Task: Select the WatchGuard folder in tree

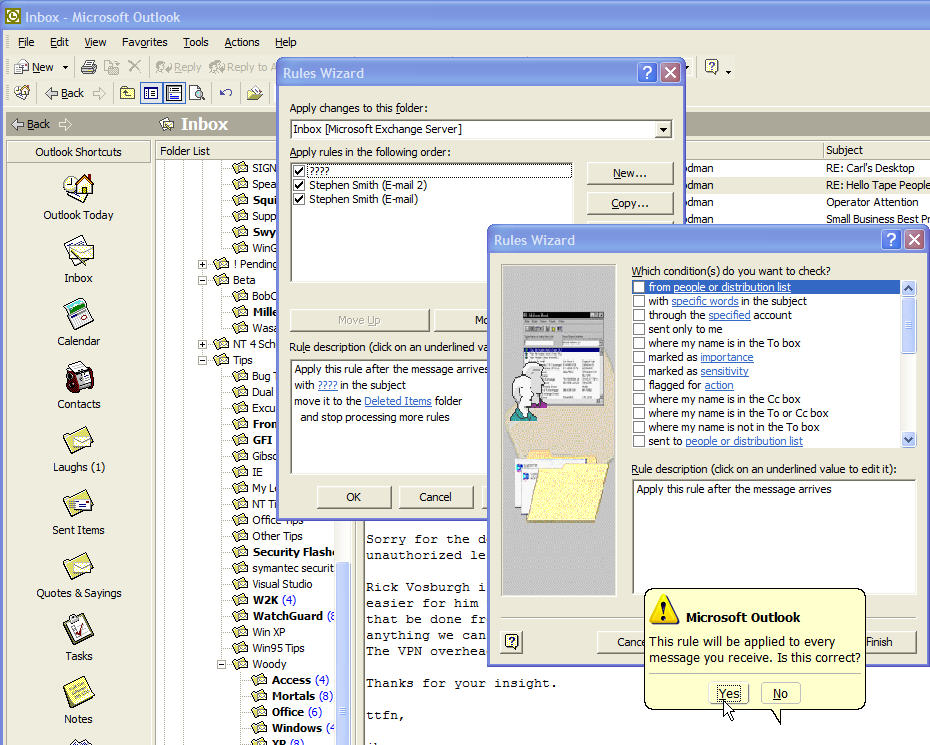Action: 288,616
